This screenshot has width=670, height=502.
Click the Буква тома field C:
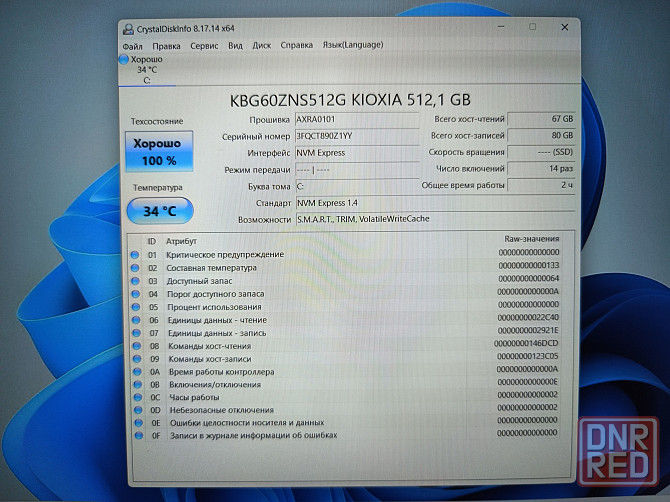357,186
